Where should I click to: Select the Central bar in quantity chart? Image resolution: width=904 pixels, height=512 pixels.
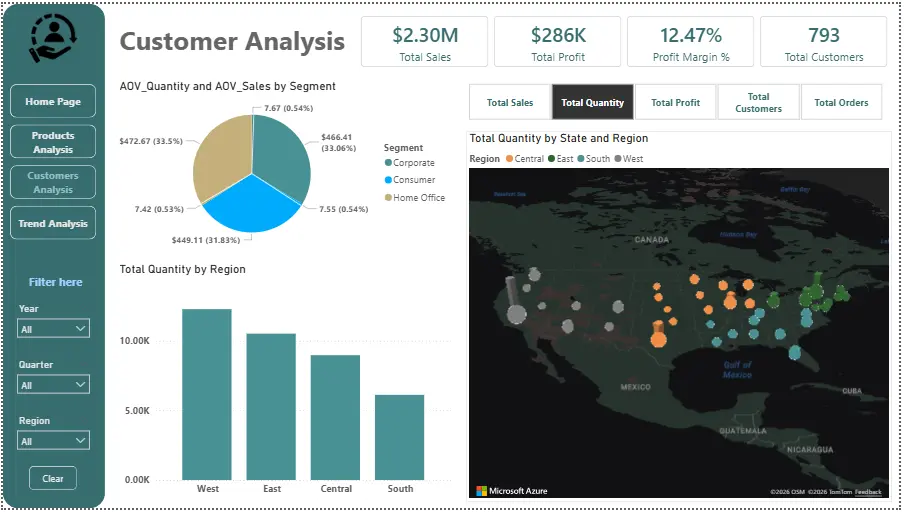pos(335,417)
